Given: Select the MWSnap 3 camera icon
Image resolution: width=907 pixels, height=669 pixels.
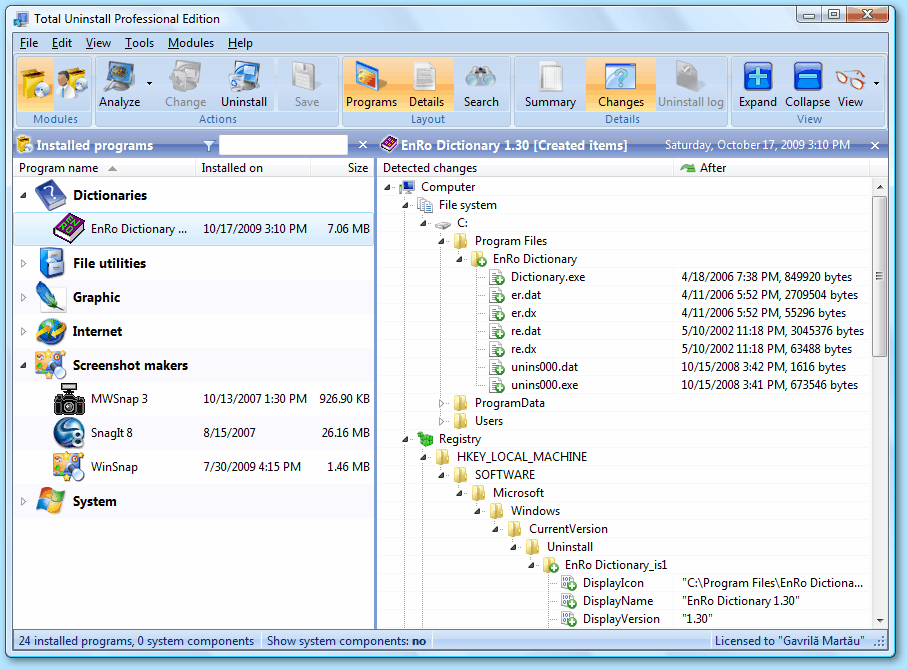Looking at the screenshot, I should 69,399.
